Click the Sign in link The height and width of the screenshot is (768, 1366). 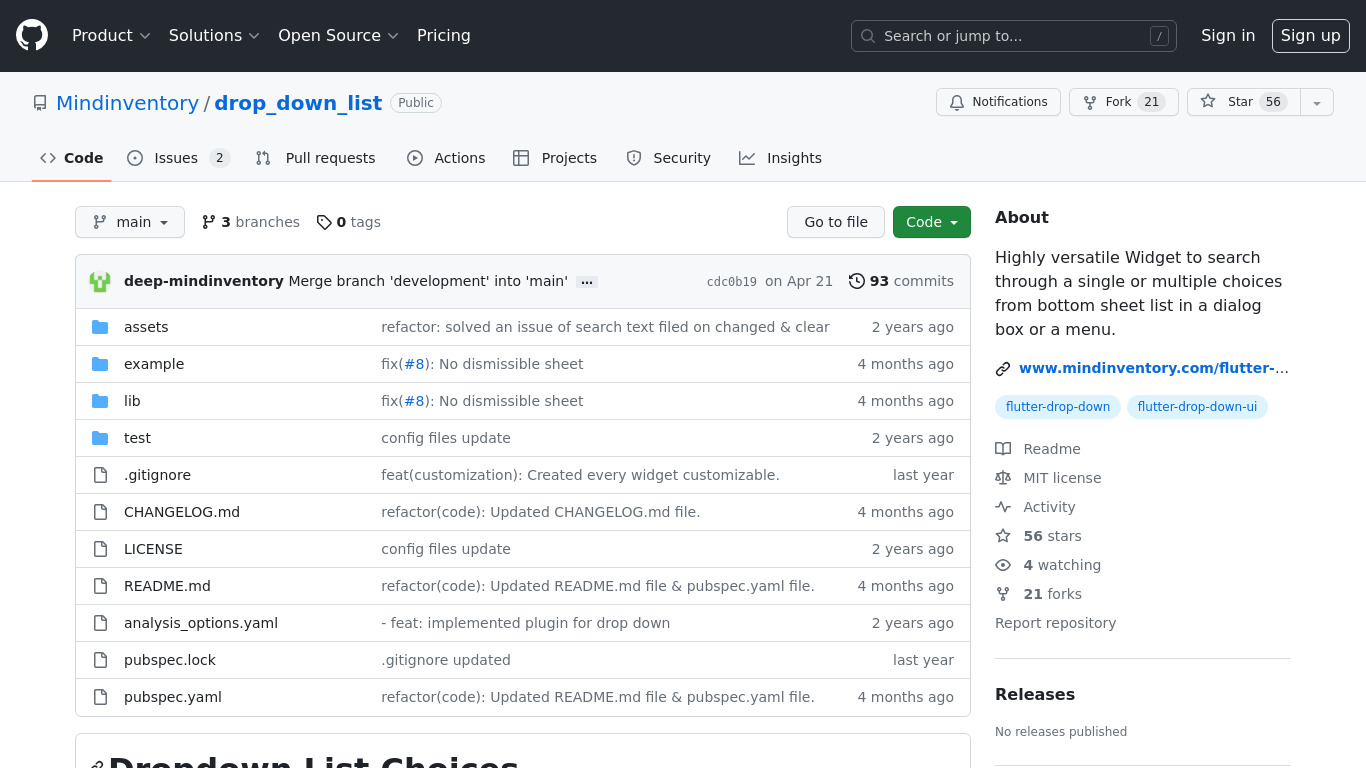(1228, 35)
